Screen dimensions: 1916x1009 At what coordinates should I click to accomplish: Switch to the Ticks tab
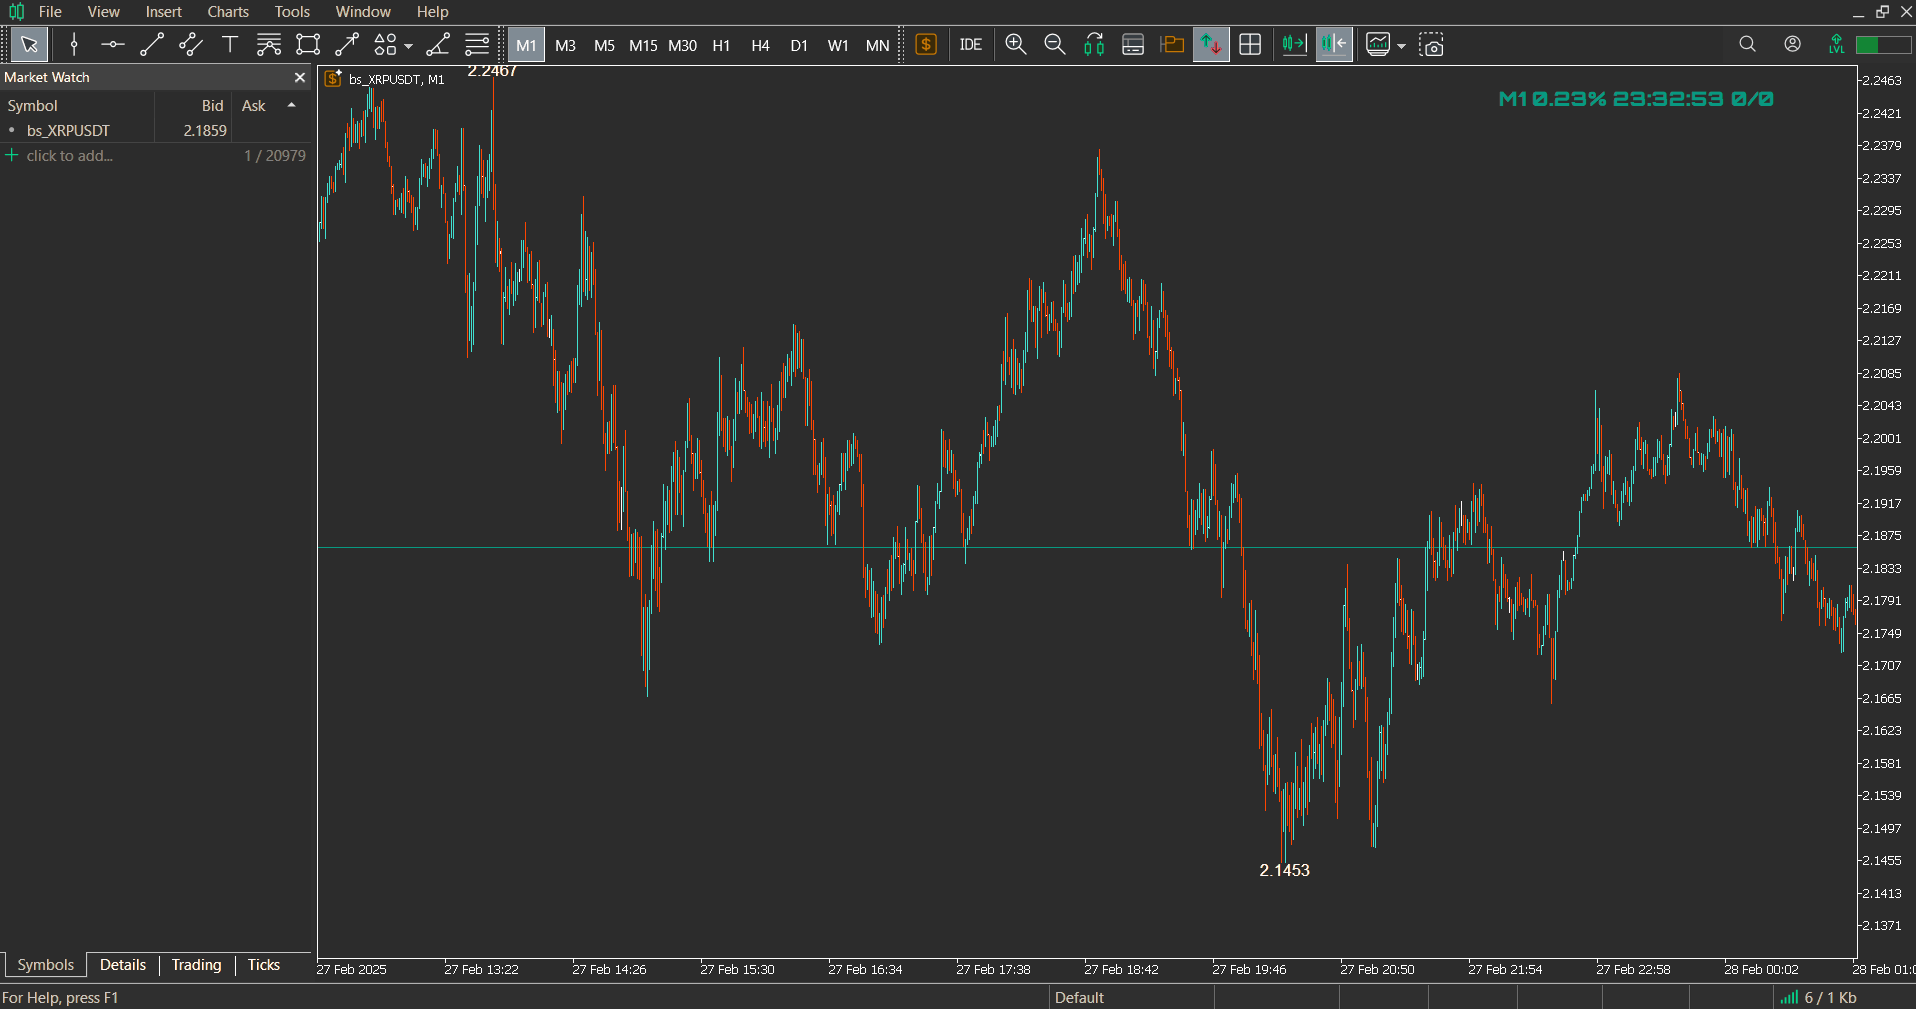click(x=264, y=965)
